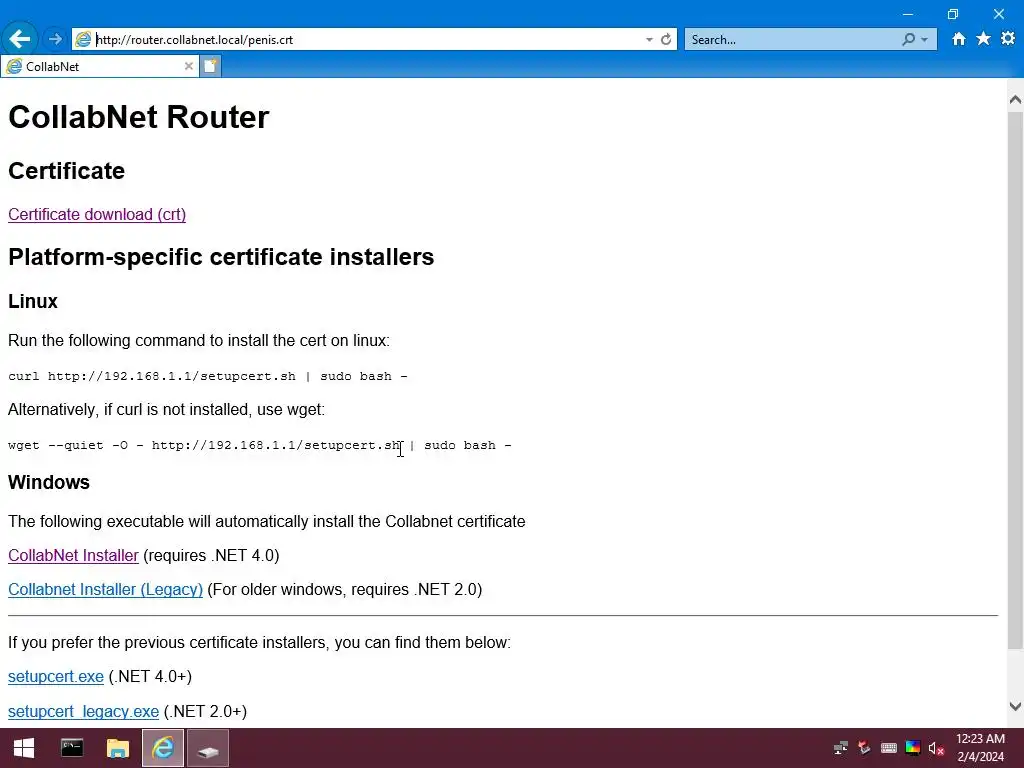Click the wget --quiet command text
Viewport: 1024px width, 768px height.
pos(260,445)
